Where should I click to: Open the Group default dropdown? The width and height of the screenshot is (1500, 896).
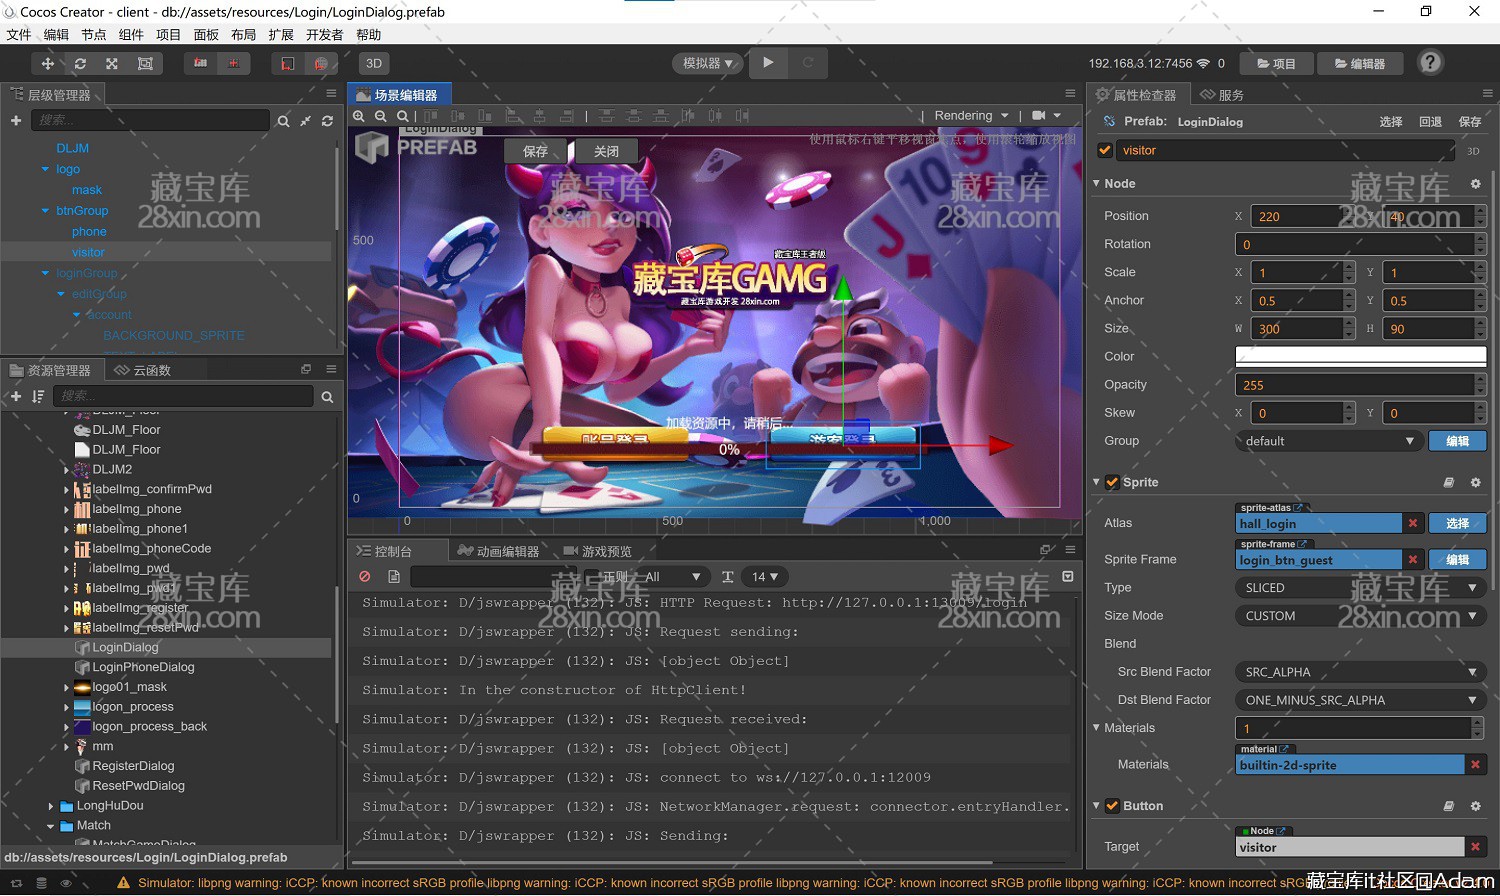(1328, 441)
